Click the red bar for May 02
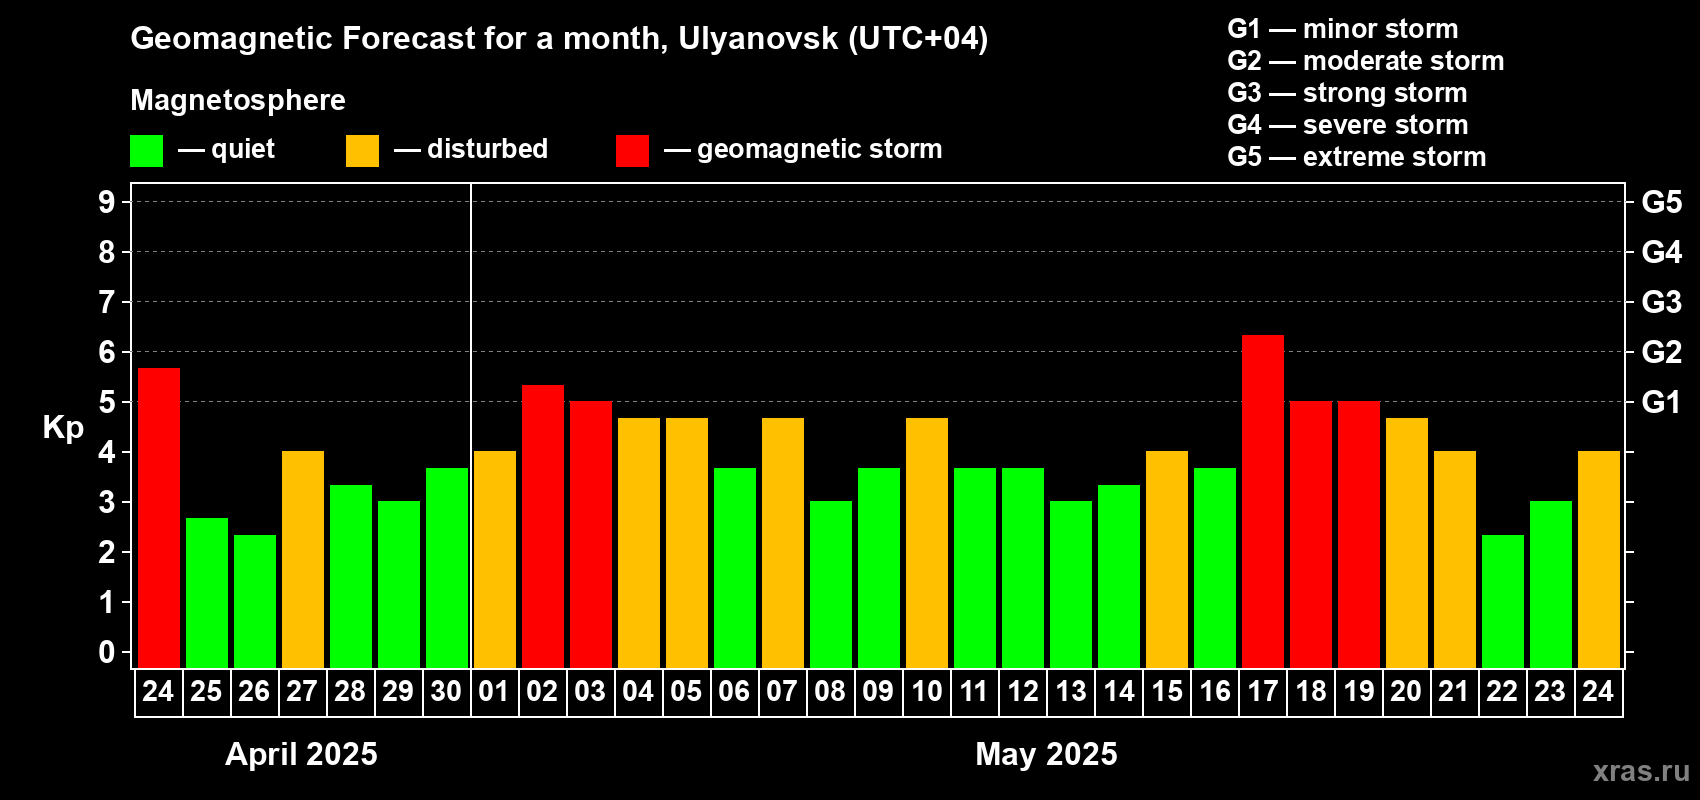This screenshot has width=1700, height=800. 543,527
